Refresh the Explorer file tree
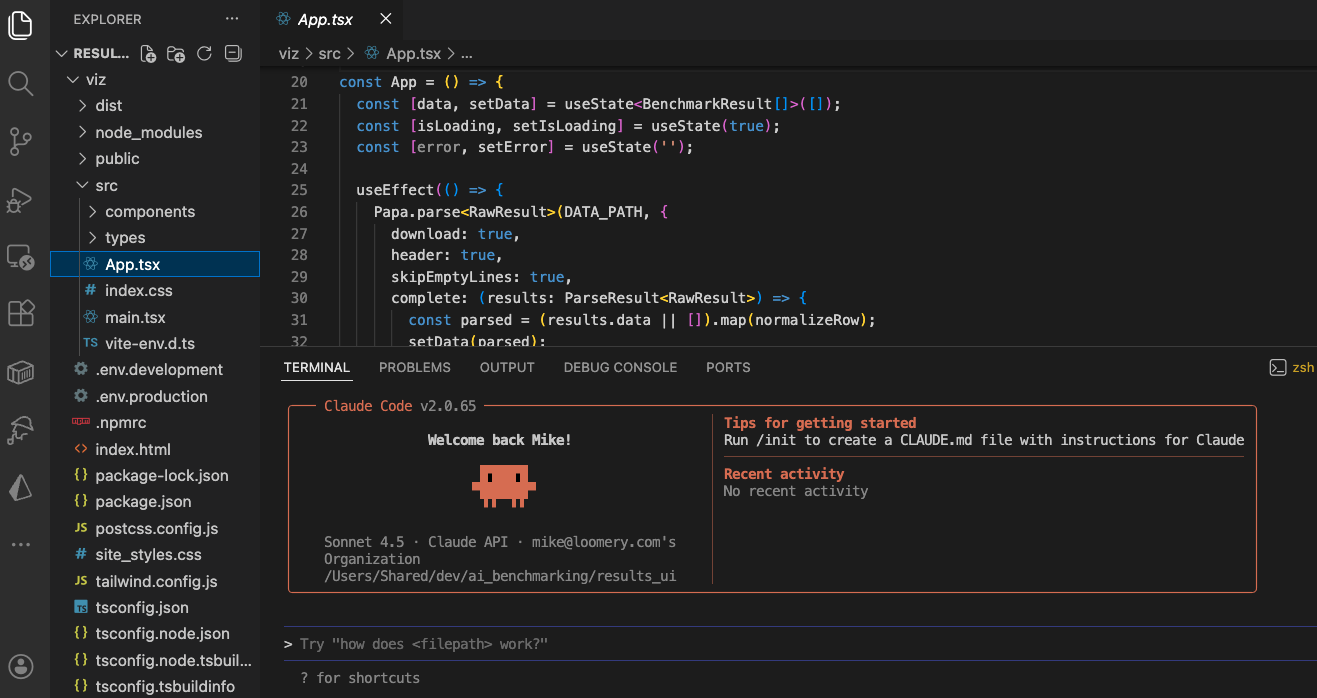This screenshot has width=1317, height=698. coord(204,53)
